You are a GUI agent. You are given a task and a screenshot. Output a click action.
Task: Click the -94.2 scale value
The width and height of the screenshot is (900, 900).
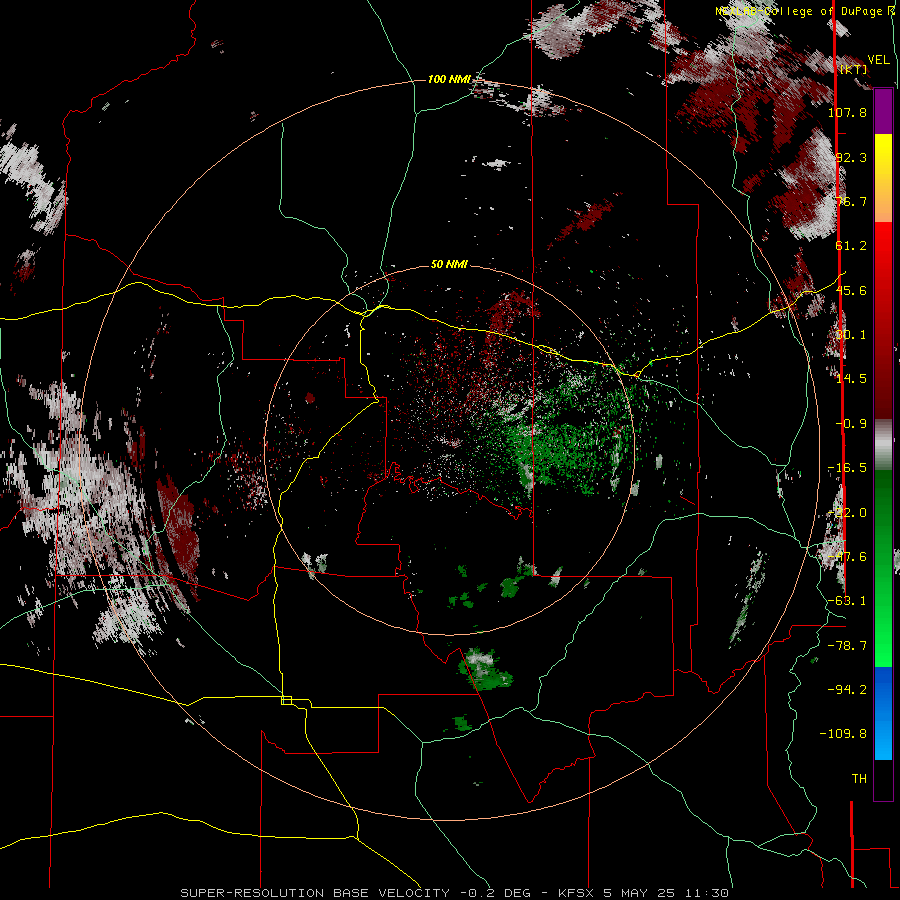(847, 690)
